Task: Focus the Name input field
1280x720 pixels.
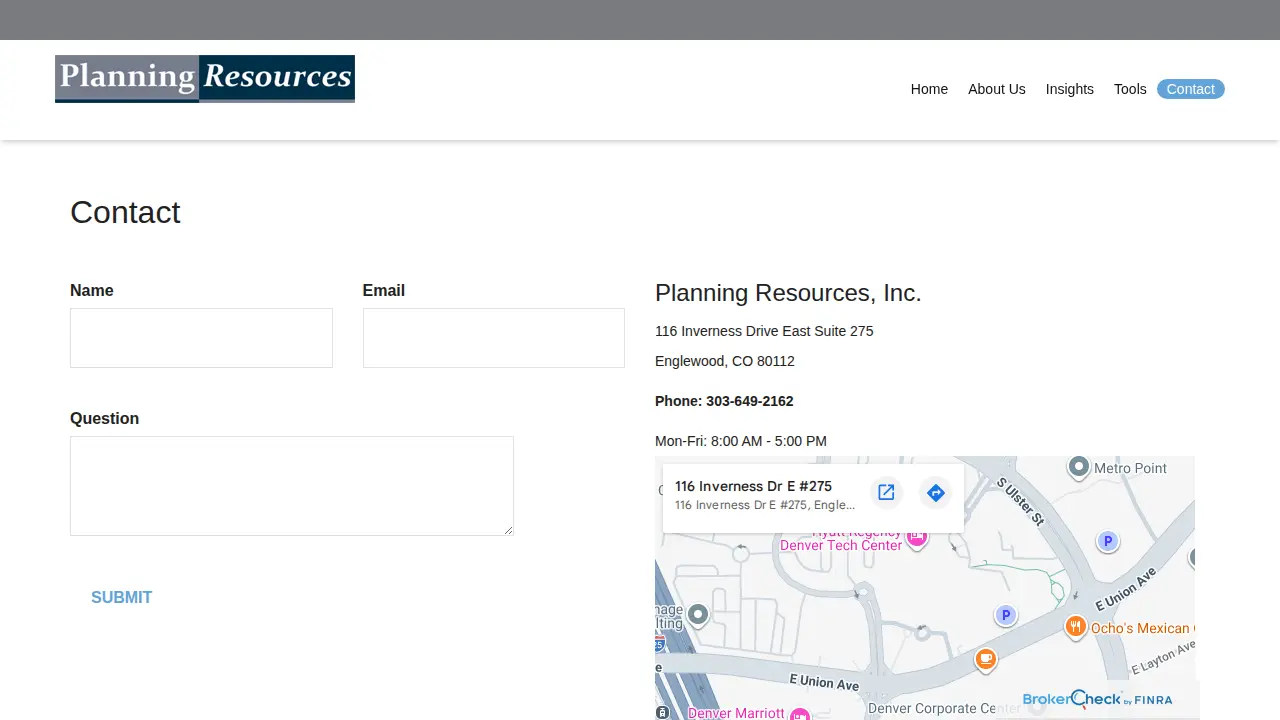Action: pos(201,338)
